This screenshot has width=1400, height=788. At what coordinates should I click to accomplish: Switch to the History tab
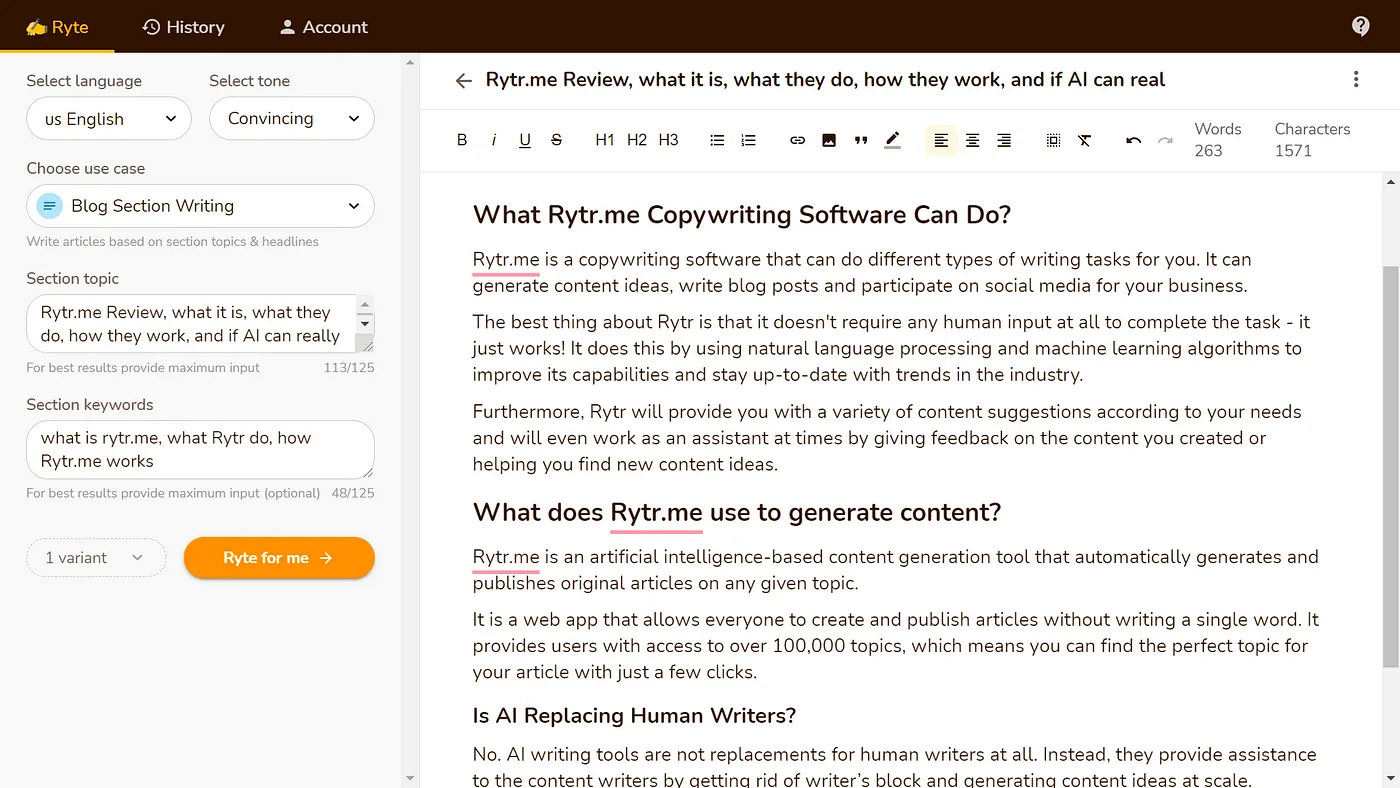pyautogui.click(x=183, y=26)
